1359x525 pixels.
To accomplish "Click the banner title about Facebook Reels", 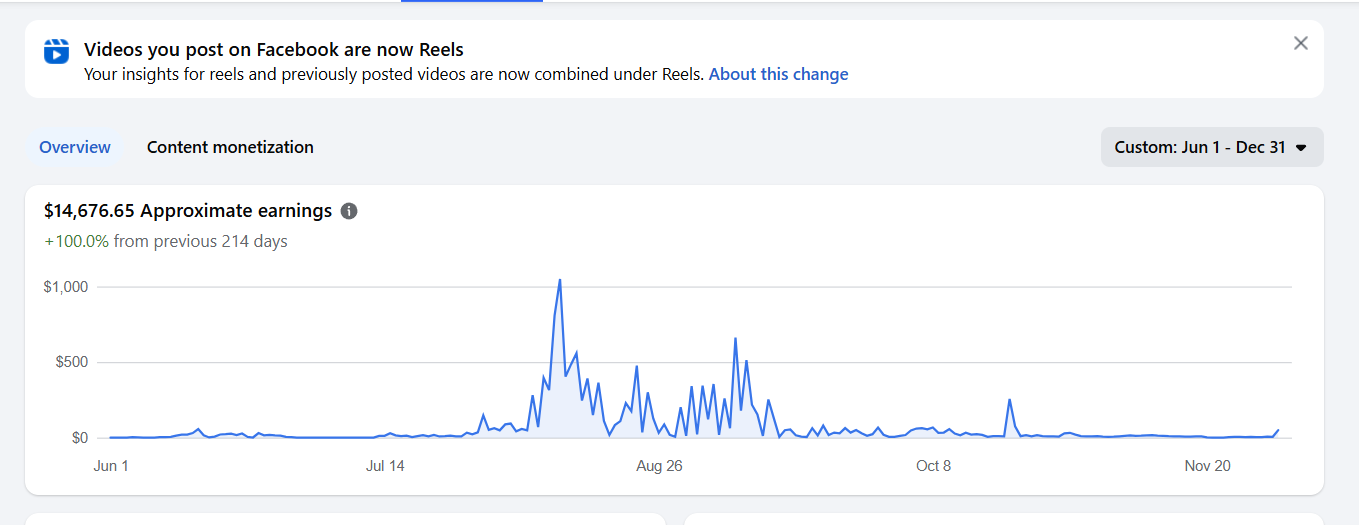I will (273, 49).
